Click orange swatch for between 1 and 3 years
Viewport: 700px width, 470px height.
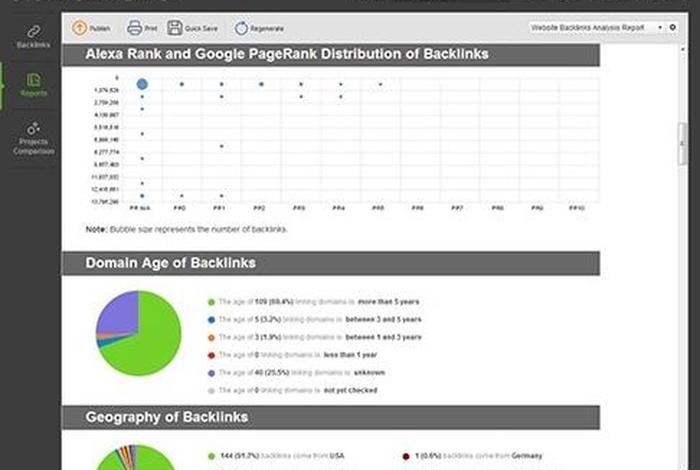212,337
